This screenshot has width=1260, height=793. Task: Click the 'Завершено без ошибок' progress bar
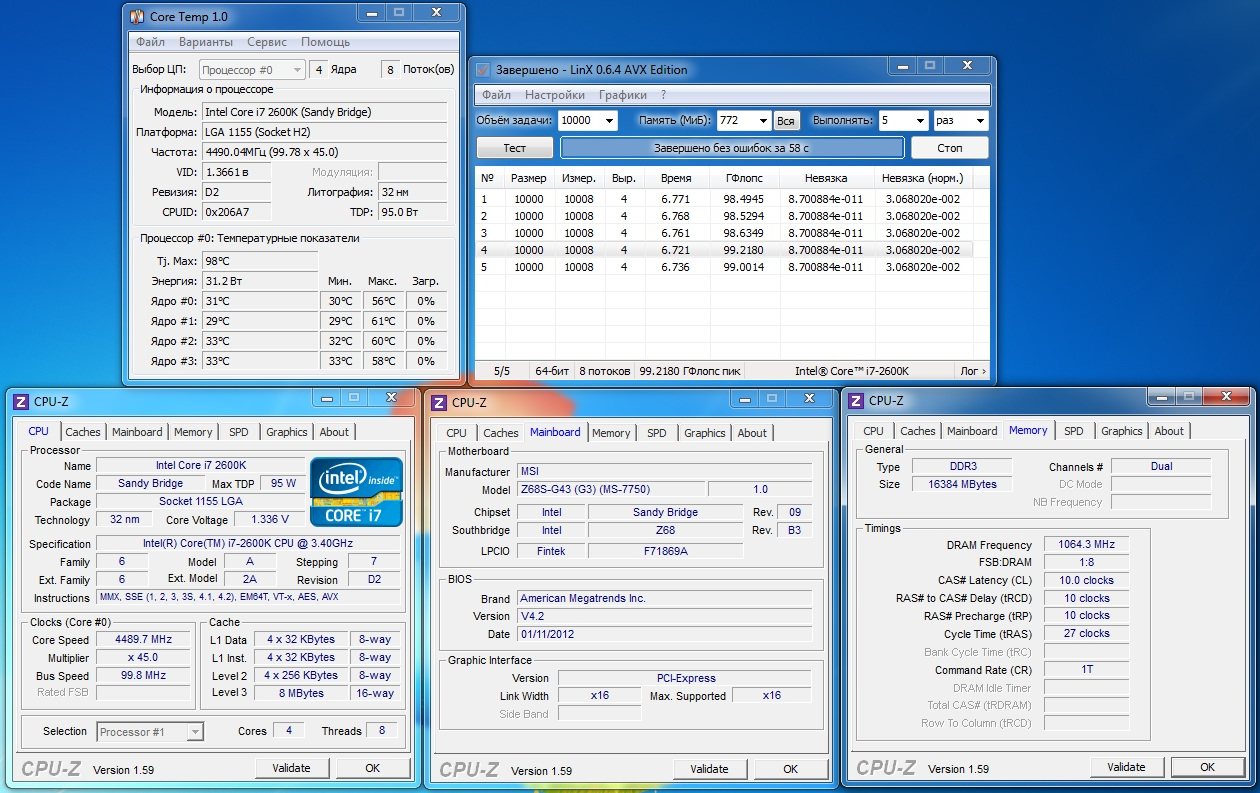[x=731, y=148]
